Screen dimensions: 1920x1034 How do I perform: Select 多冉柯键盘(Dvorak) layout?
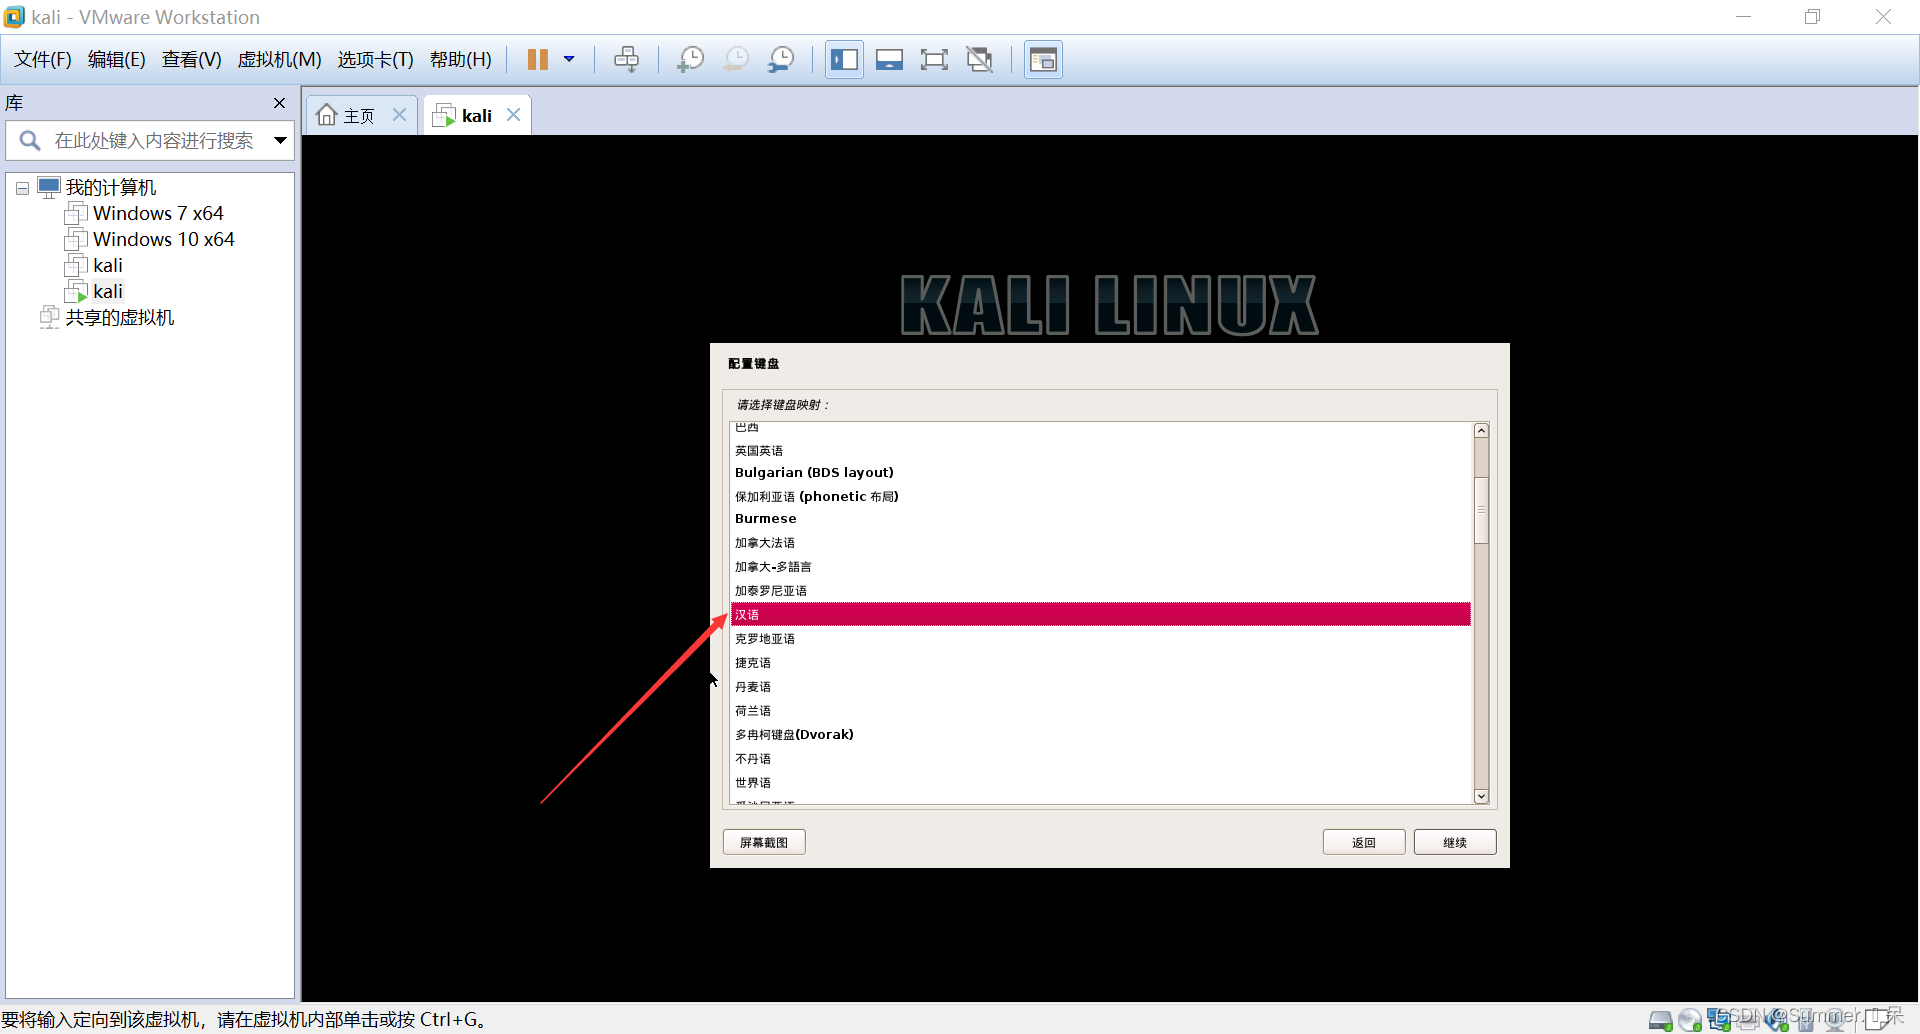point(1101,735)
